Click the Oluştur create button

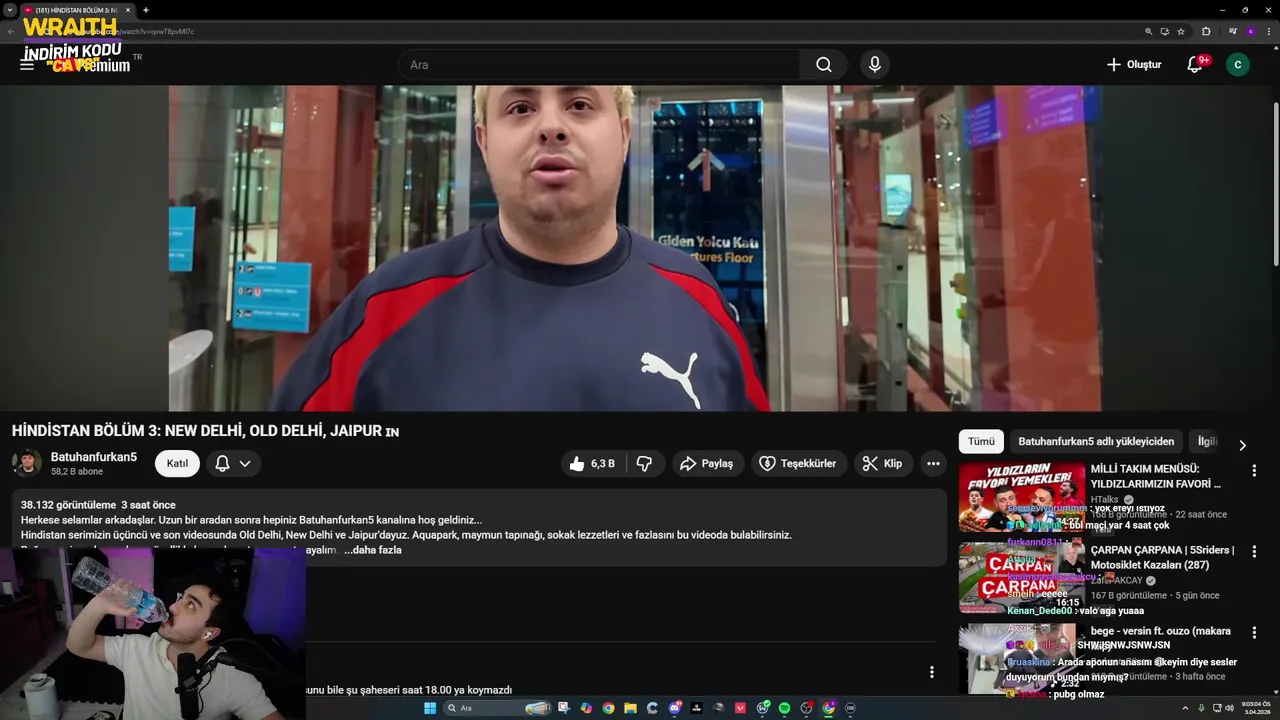point(1134,65)
